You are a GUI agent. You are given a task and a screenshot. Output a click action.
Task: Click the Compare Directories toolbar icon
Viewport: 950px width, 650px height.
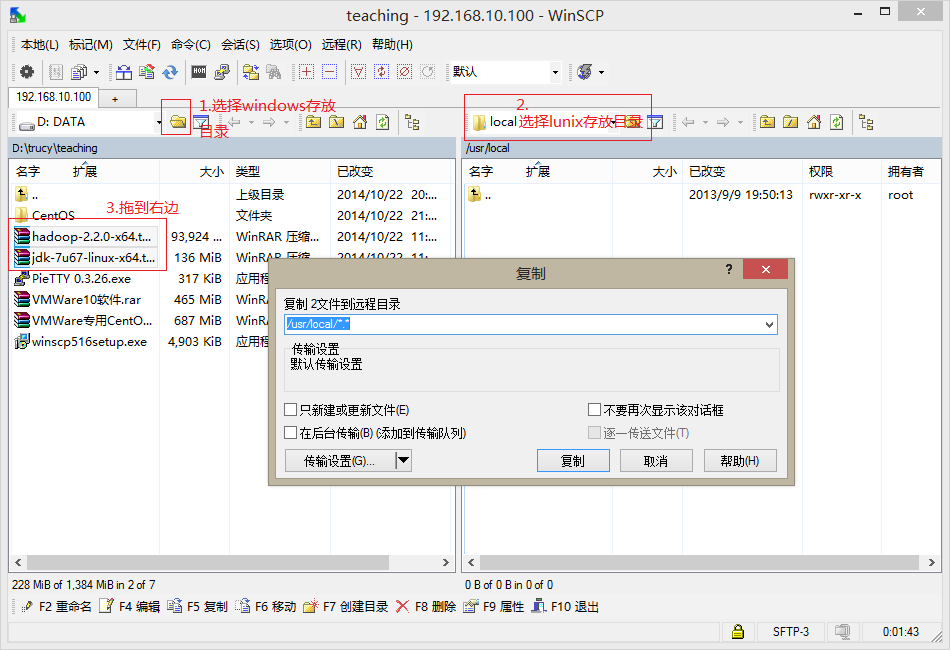click(x=124, y=72)
